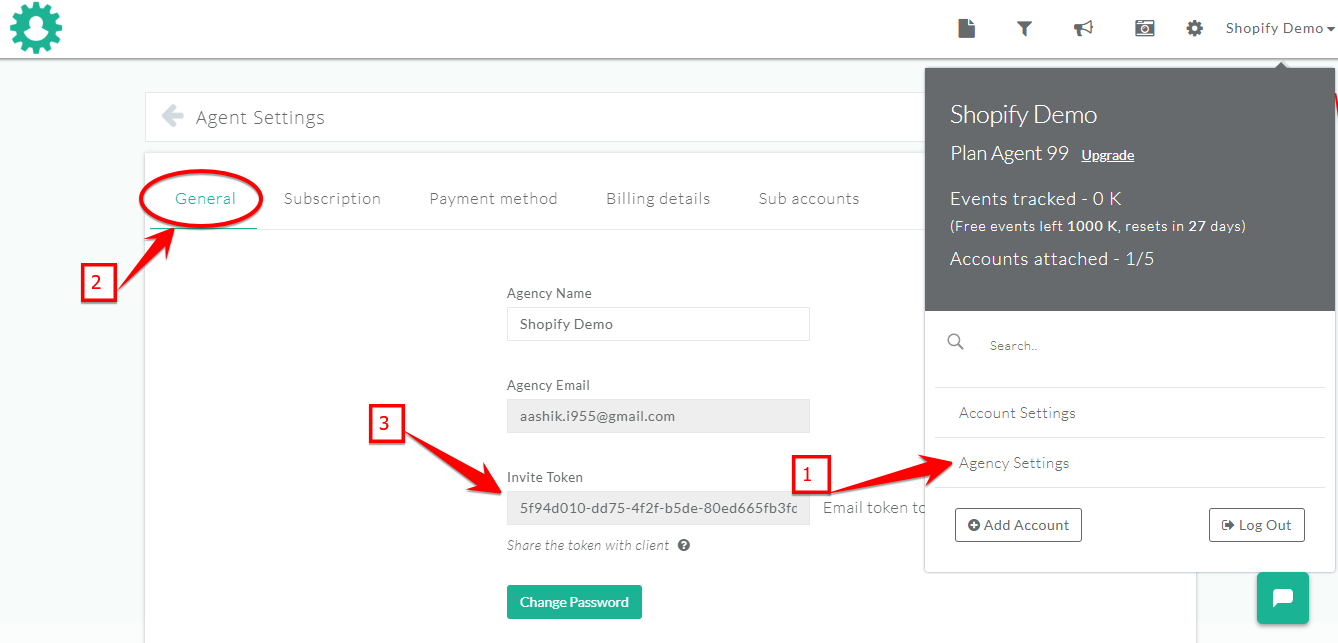Click the search magnifier icon
Screen dimensions: 1338x643
tap(956, 342)
